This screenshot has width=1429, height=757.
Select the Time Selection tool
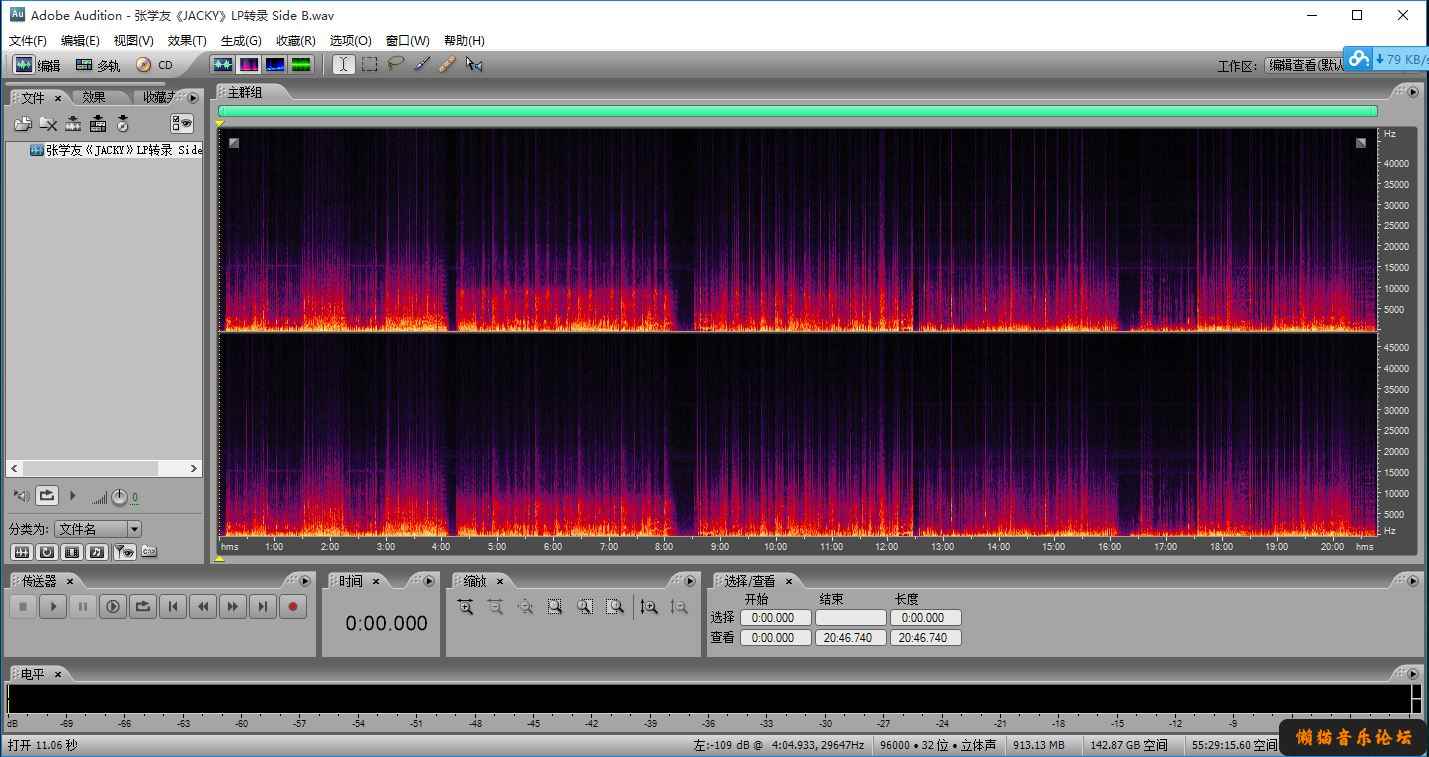[x=343, y=64]
